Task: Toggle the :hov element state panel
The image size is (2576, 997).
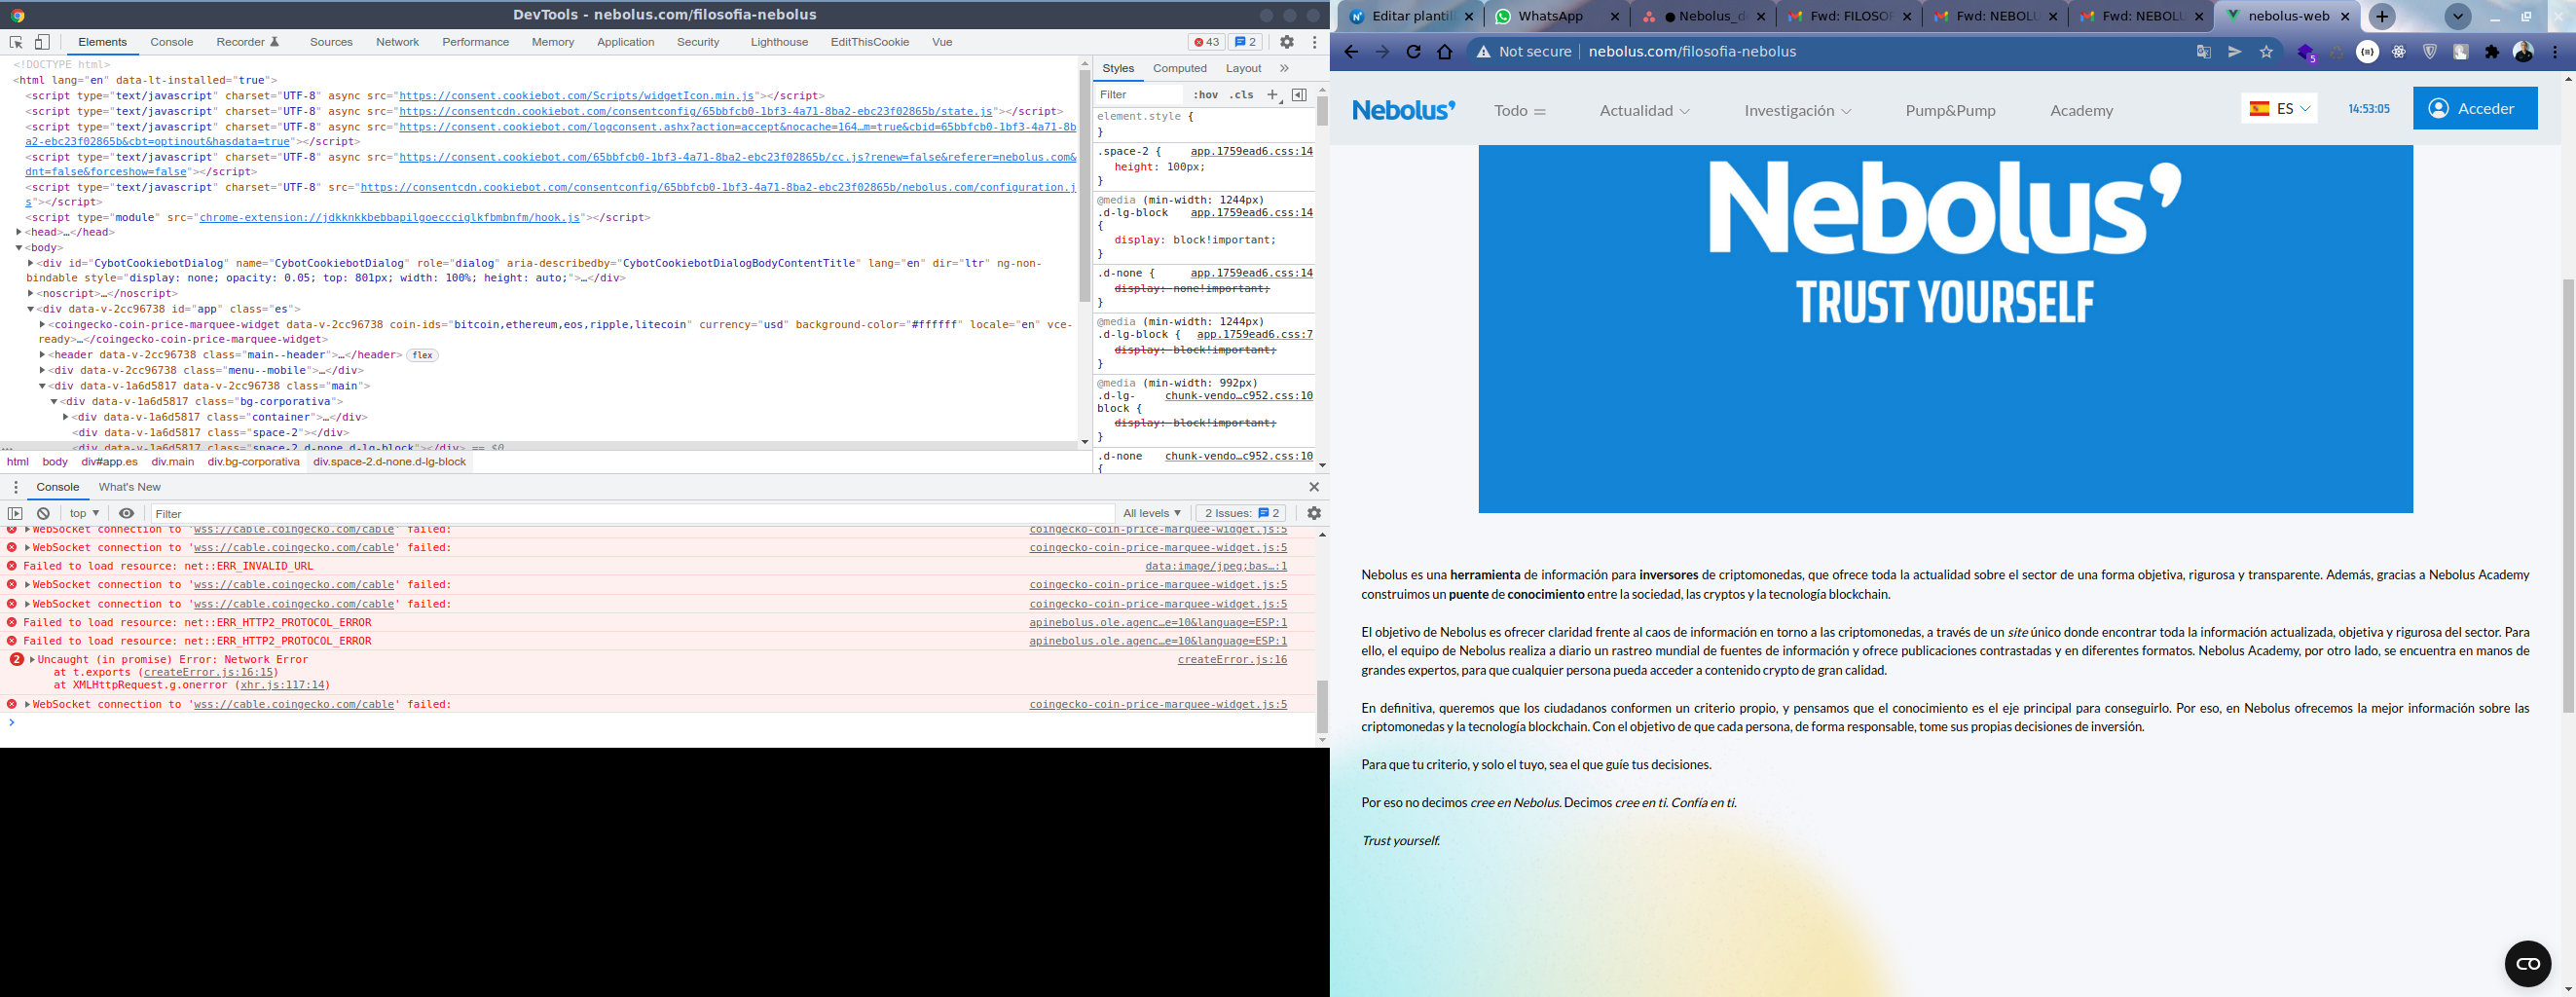Action: click(x=1205, y=95)
